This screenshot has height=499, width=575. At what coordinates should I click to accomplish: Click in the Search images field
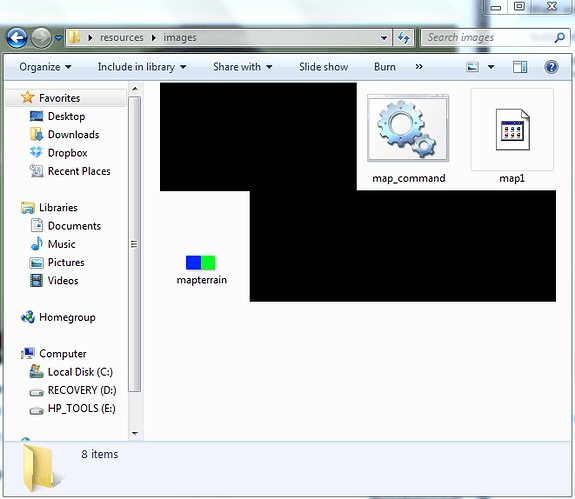coord(490,37)
